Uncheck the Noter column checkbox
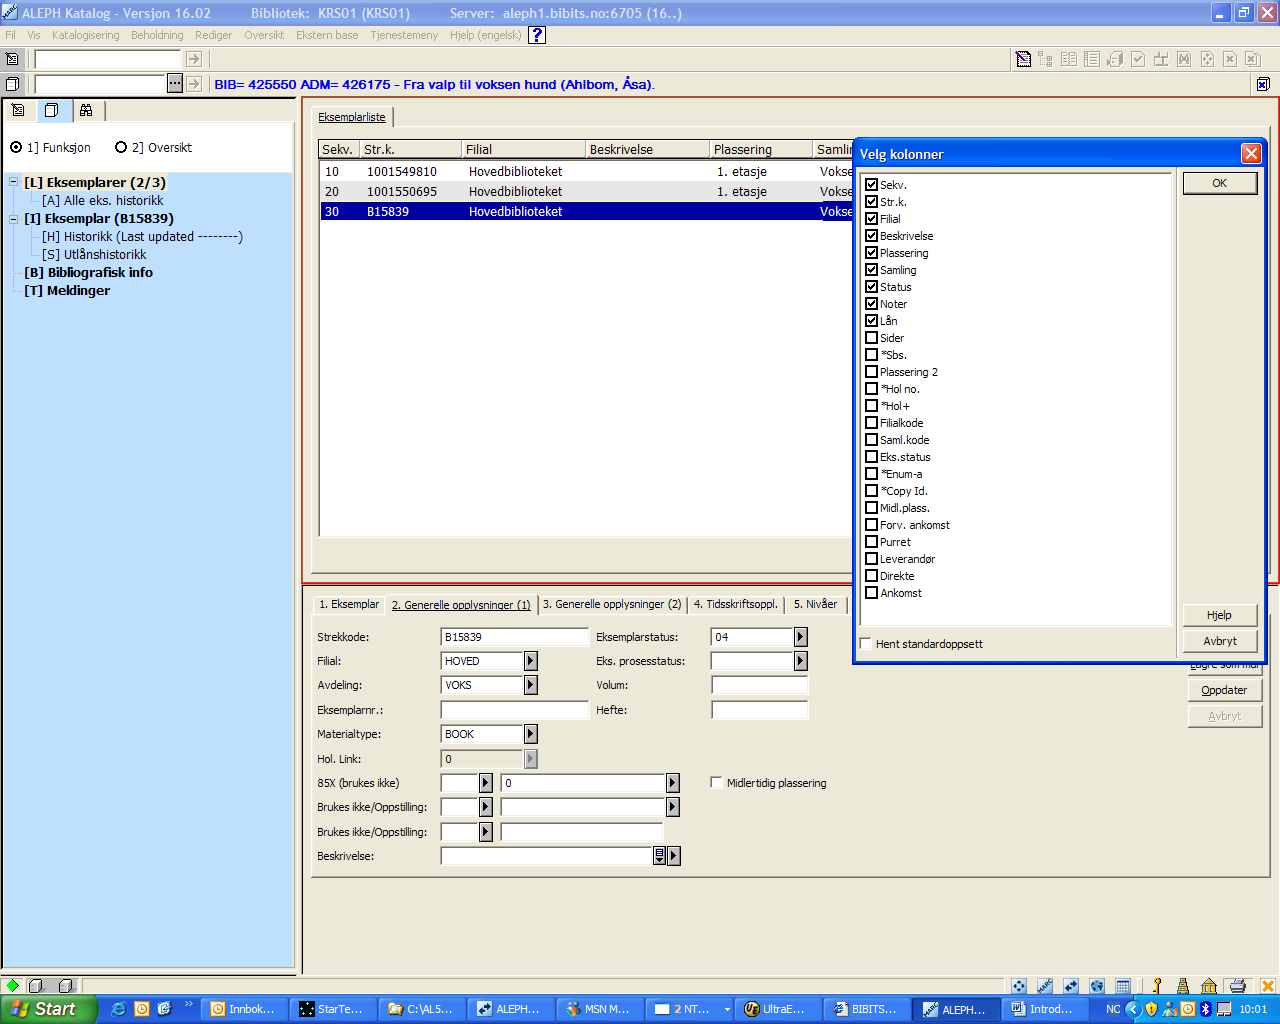 click(x=871, y=304)
